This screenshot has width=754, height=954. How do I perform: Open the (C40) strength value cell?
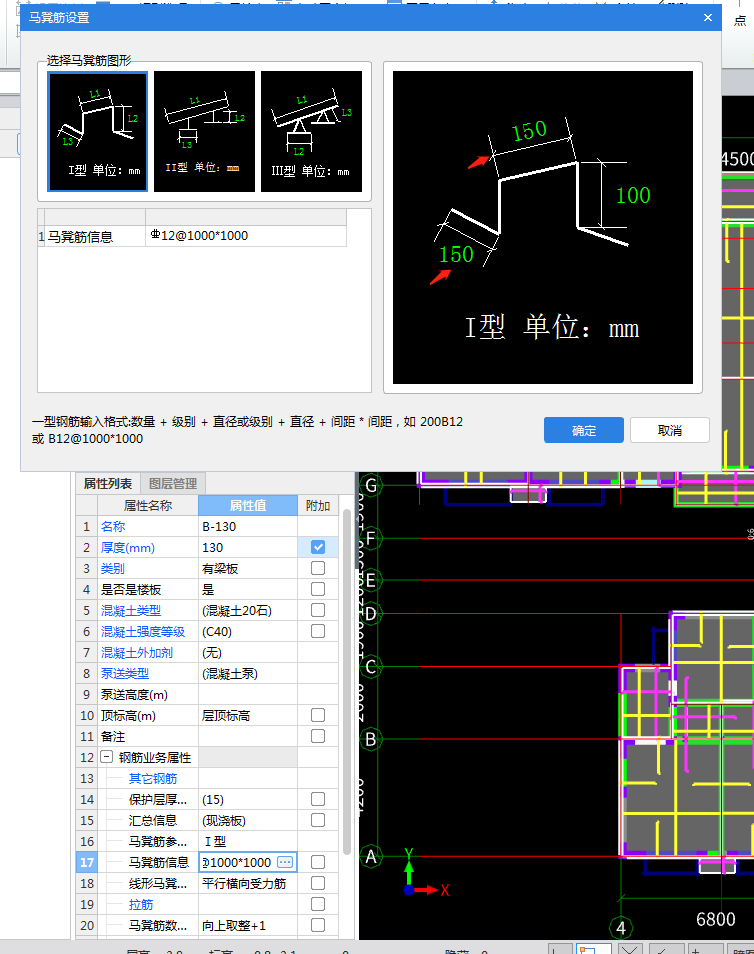(248, 632)
